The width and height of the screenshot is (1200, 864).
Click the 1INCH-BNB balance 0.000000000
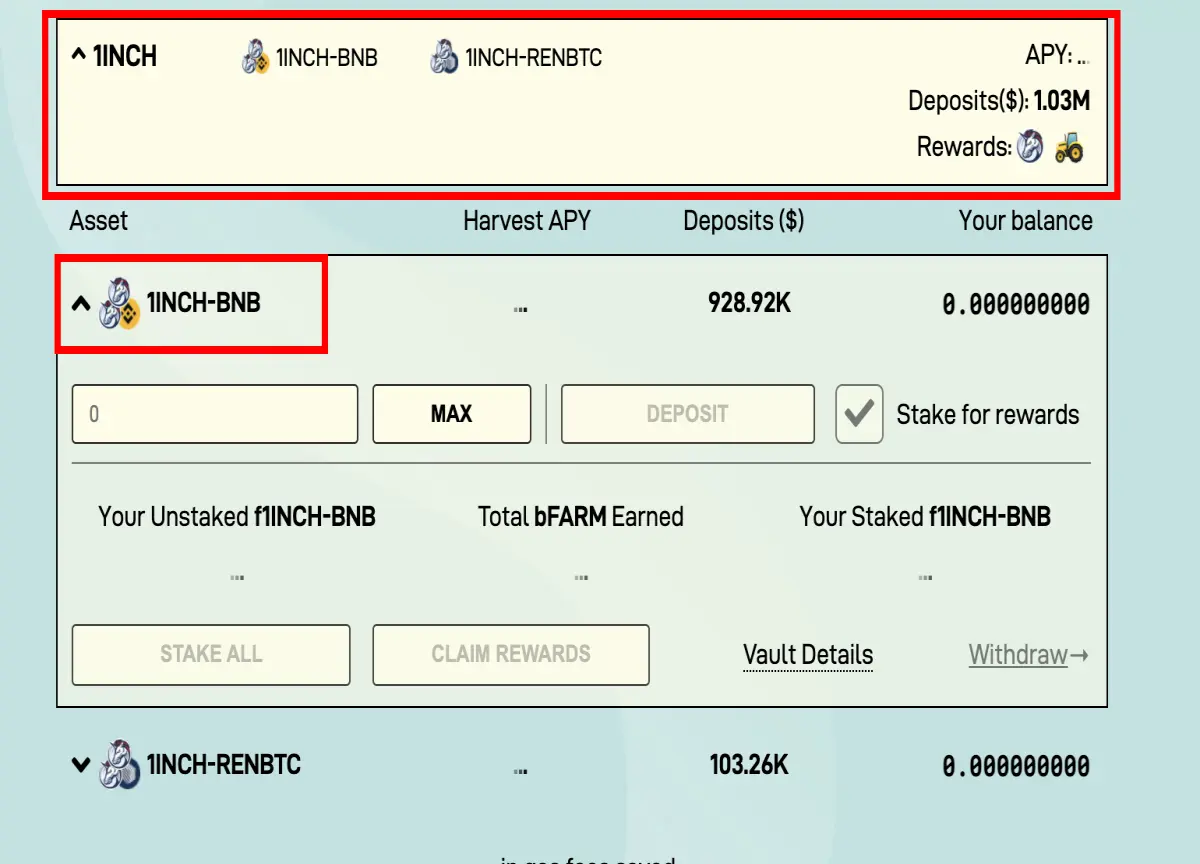click(1016, 304)
